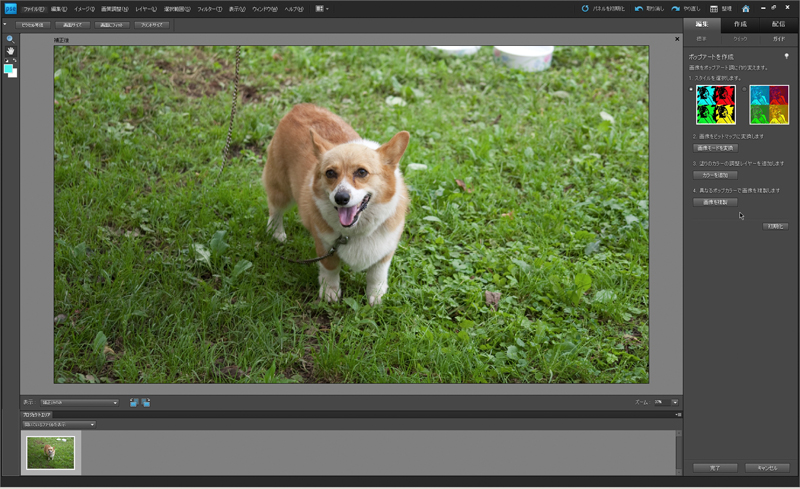The image size is (800, 489).
Task: Click the duplicate image button
Action: click(715, 202)
